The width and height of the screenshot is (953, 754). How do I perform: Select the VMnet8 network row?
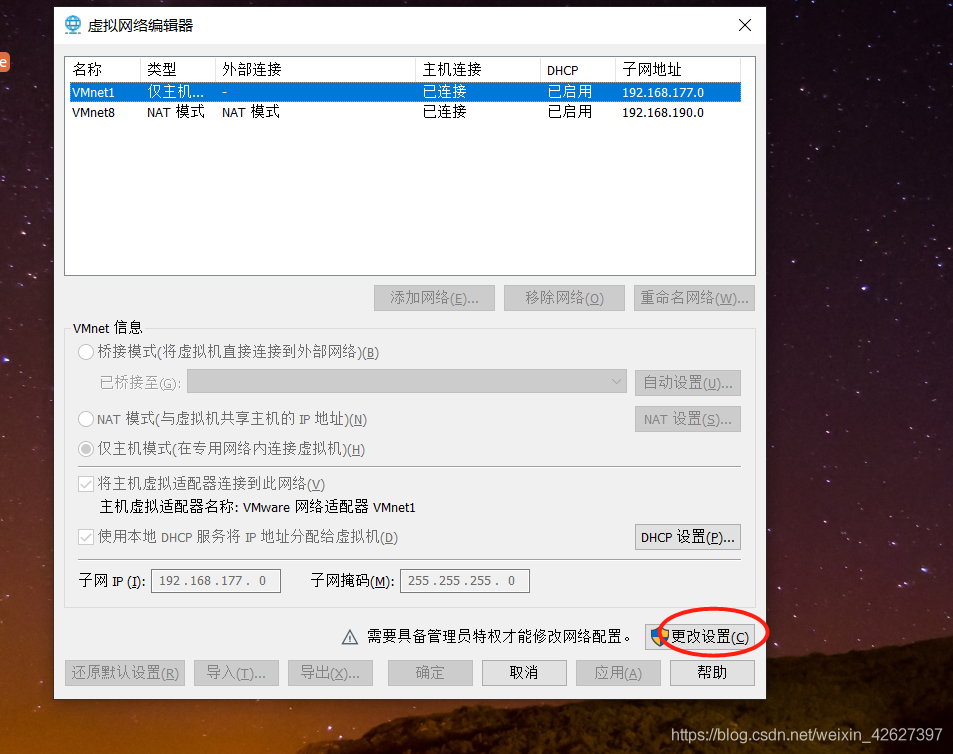tap(405, 112)
